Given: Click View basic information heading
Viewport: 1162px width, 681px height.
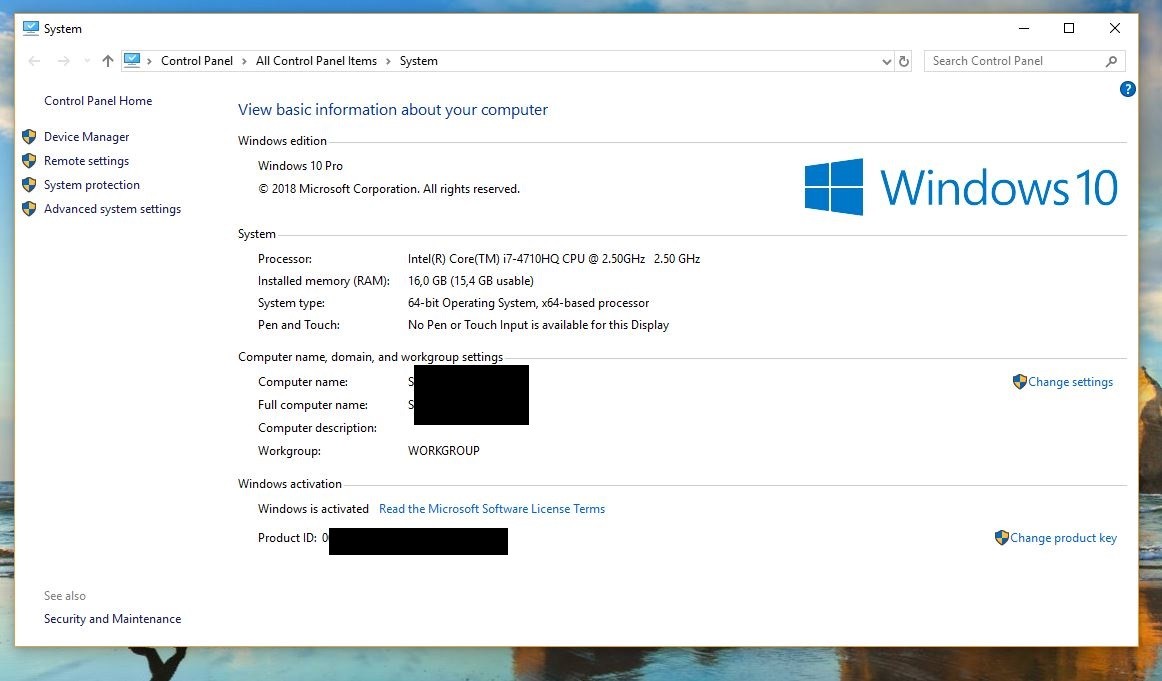Looking at the screenshot, I should point(393,110).
